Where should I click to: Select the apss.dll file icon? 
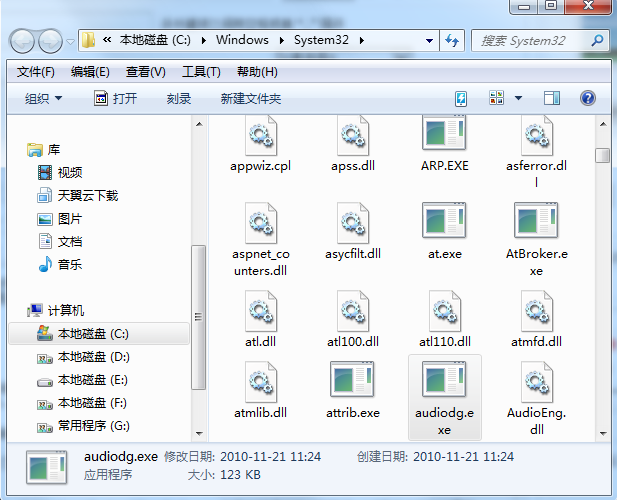[353, 136]
